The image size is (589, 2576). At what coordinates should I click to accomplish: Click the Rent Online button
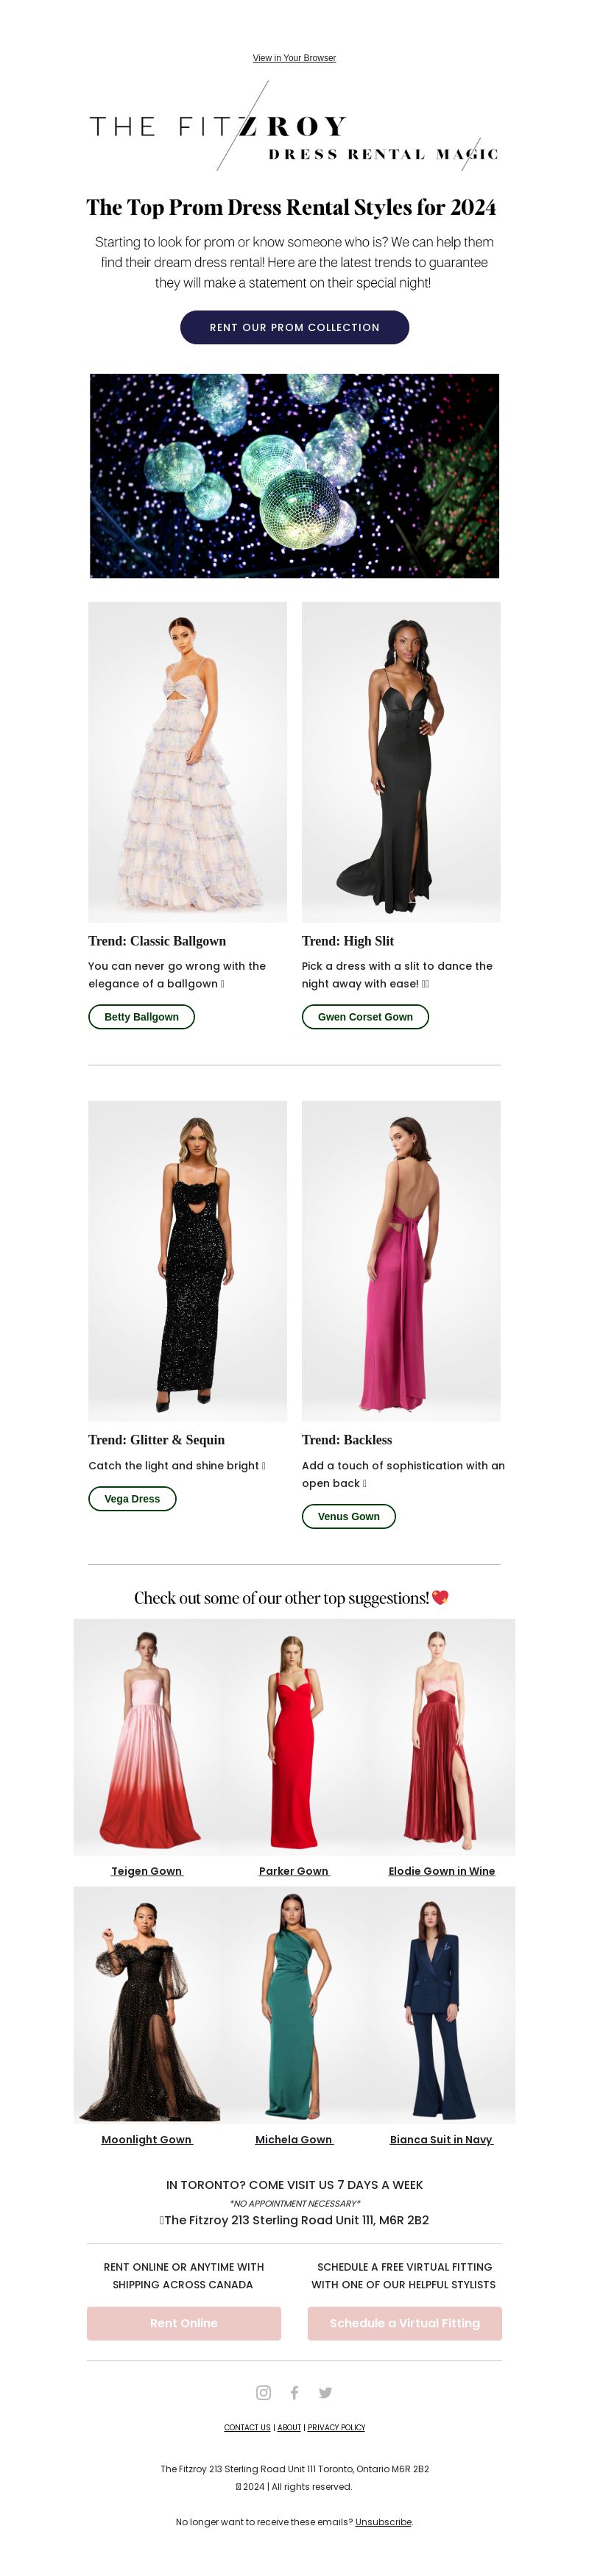coord(184,2323)
